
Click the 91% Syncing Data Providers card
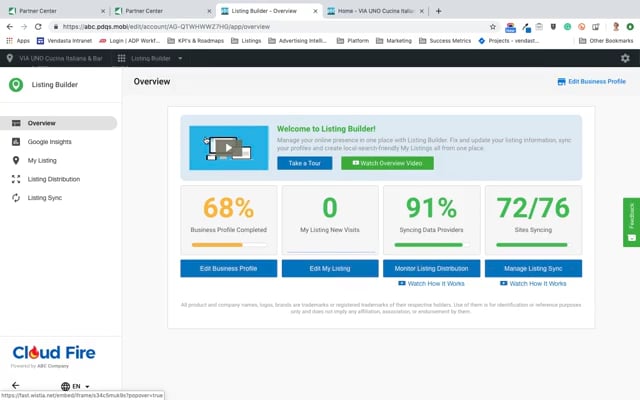(x=431, y=220)
